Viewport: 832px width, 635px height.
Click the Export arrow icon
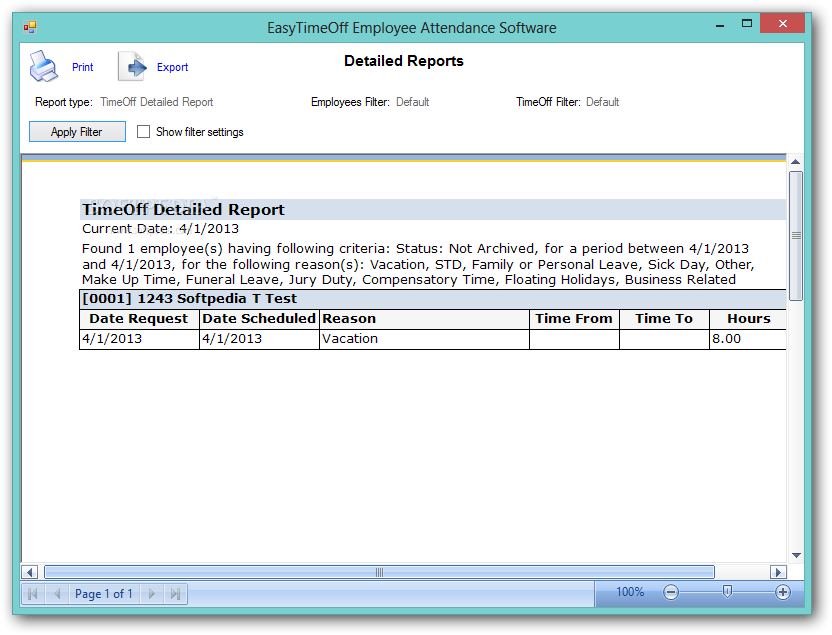click(x=132, y=67)
